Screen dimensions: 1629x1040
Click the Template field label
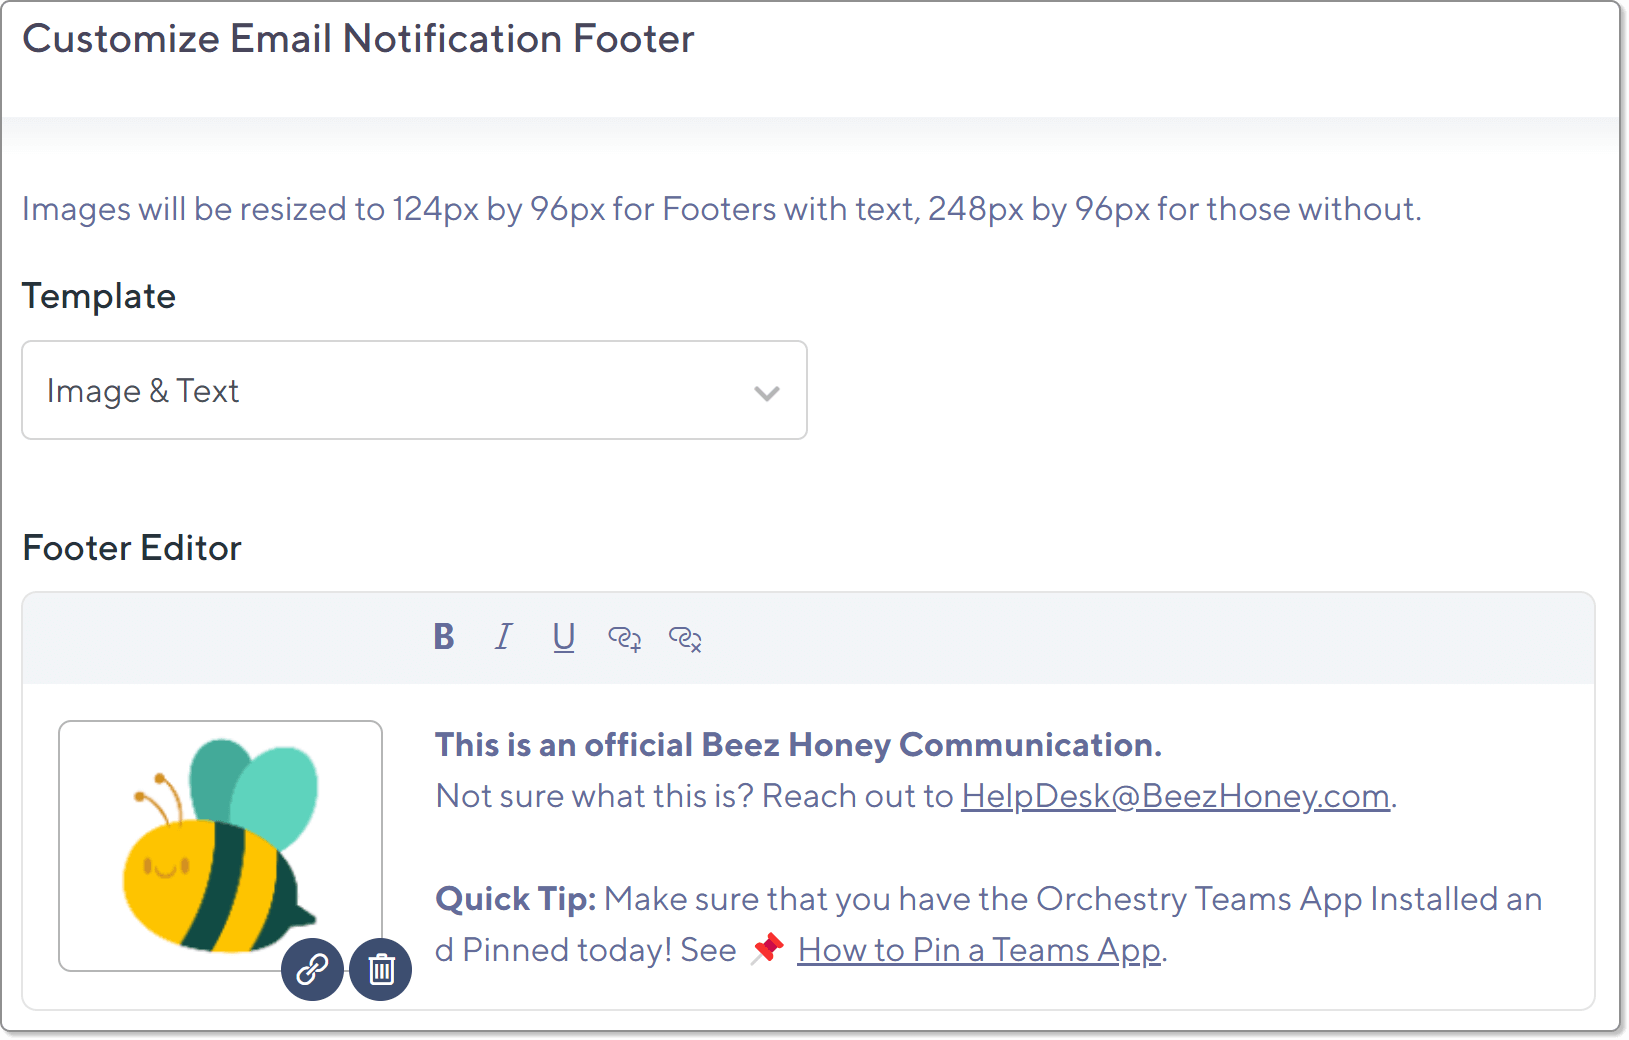[99, 296]
